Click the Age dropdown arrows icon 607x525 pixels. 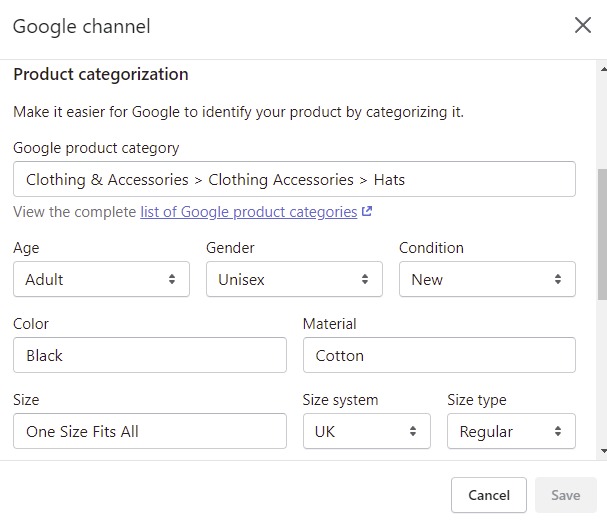click(172, 279)
